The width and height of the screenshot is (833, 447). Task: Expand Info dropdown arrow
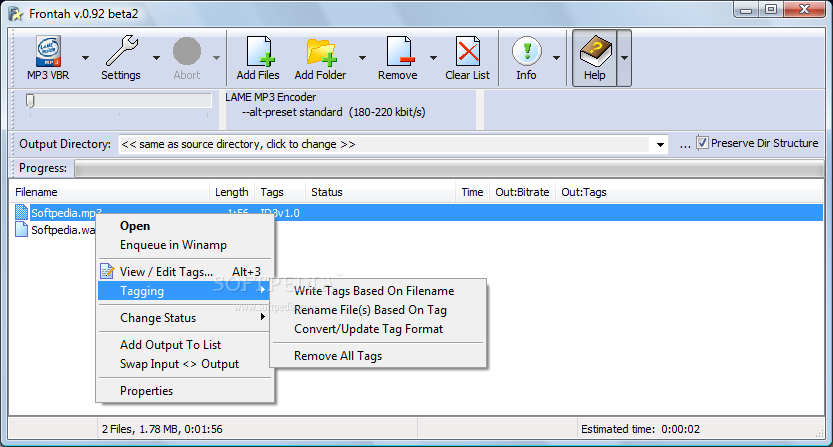point(556,57)
